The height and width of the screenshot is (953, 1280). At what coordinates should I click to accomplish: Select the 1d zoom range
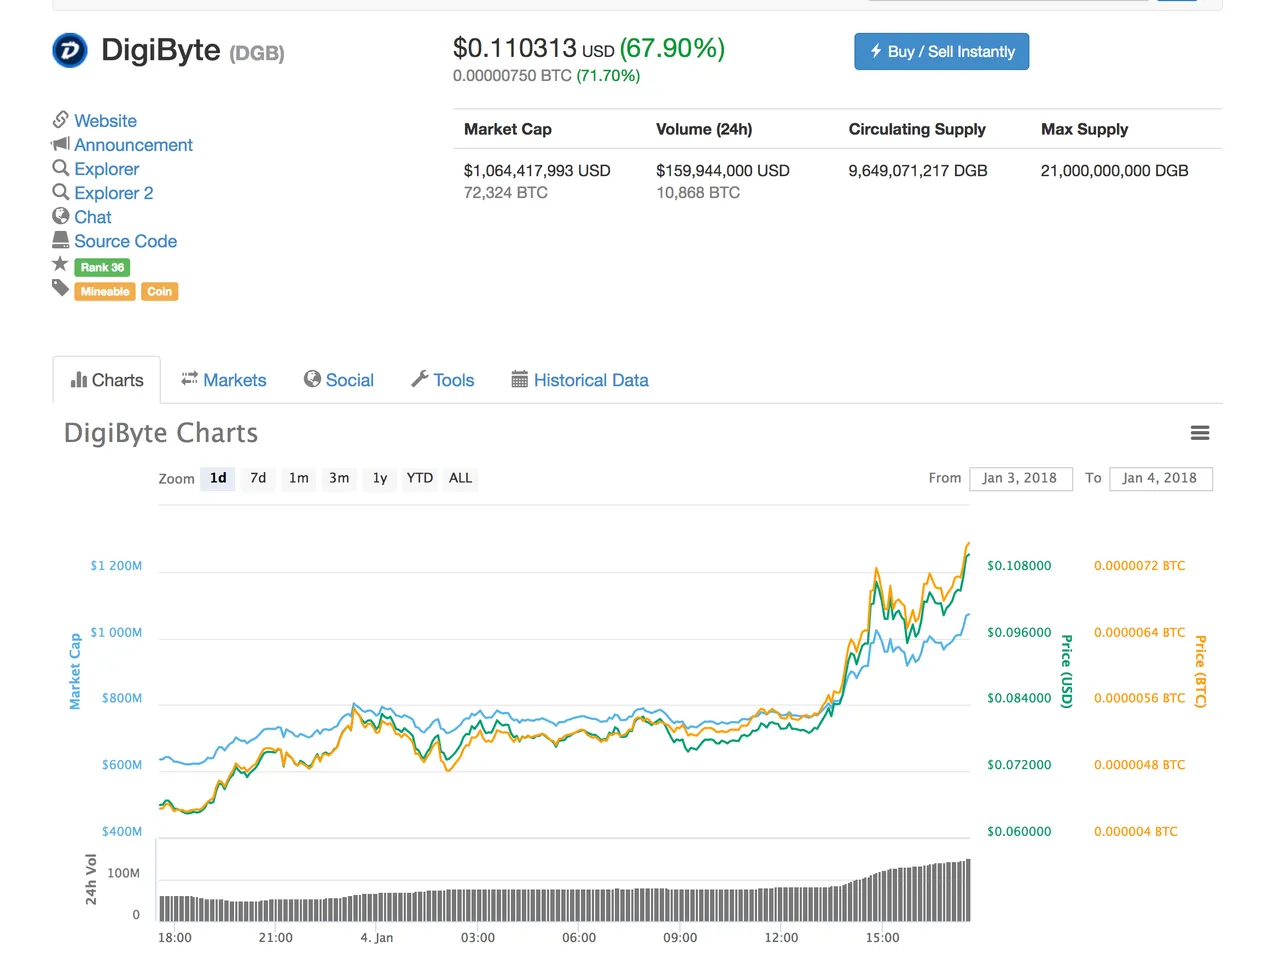[x=218, y=478]
